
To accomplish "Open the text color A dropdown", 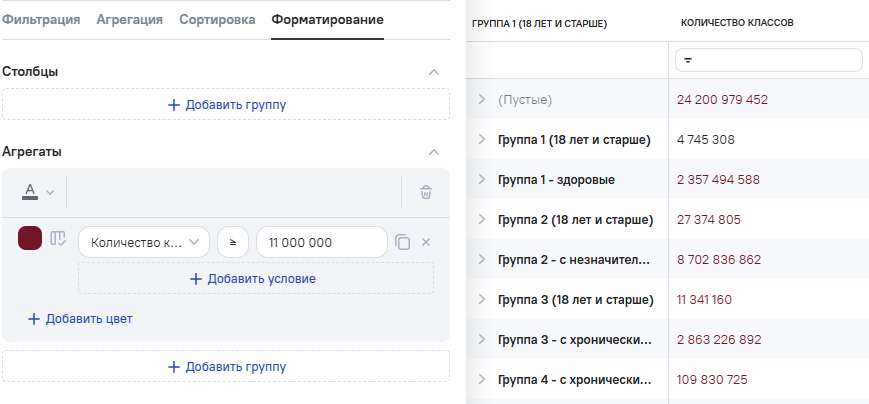I will [38, 192].
